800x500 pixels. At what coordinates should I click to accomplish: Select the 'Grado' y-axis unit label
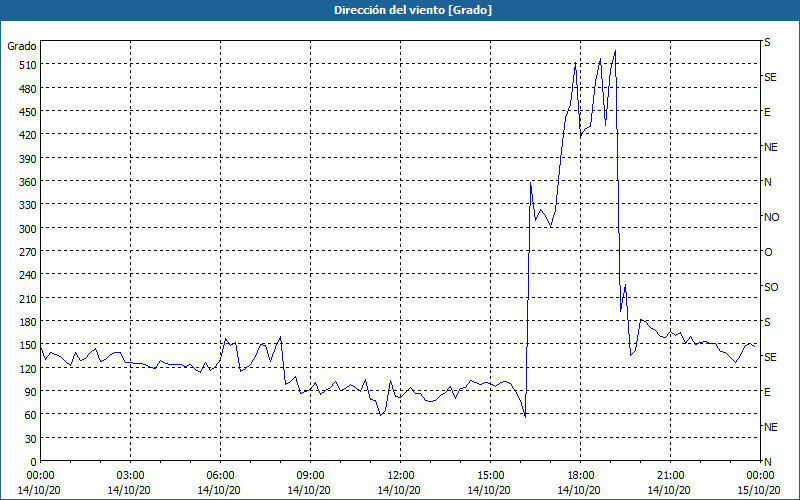pyautogui.click(x=22, y=46)
